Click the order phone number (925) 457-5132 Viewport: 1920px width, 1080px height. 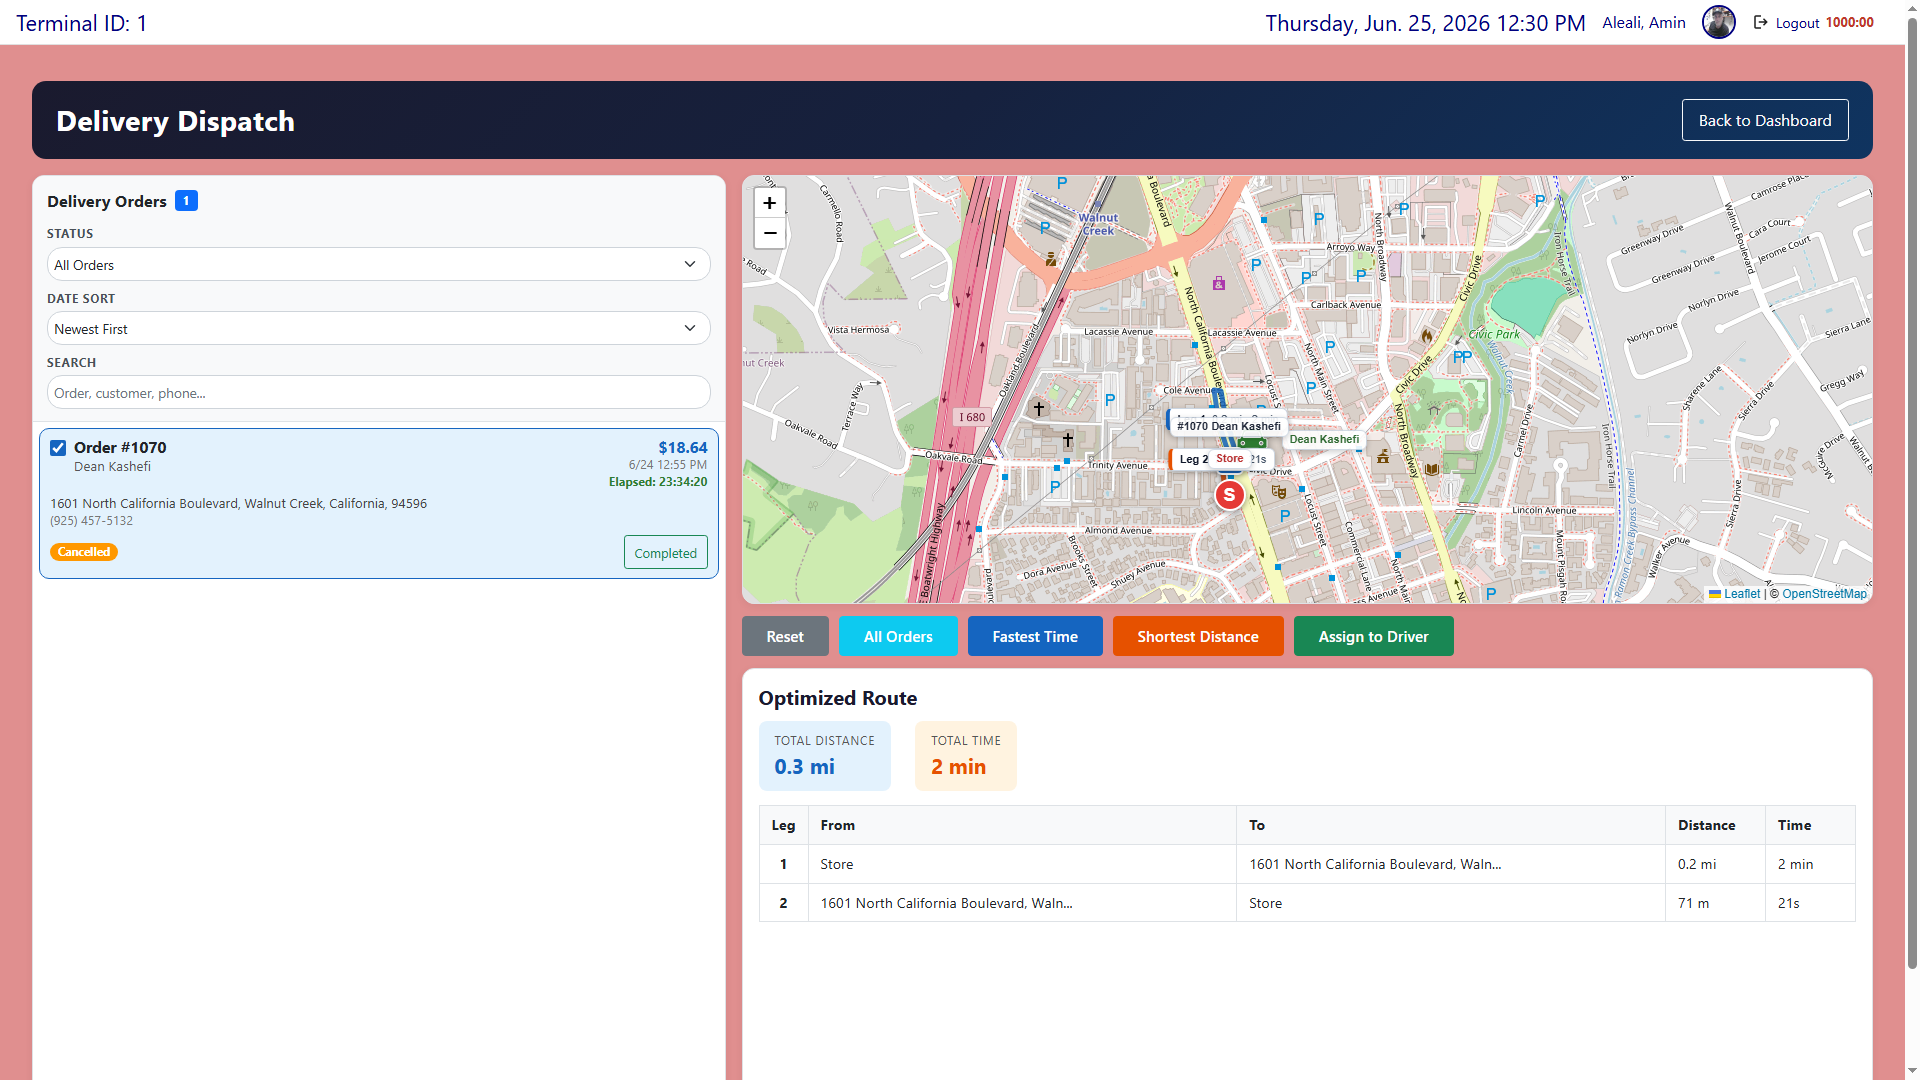tap(91, 521)
